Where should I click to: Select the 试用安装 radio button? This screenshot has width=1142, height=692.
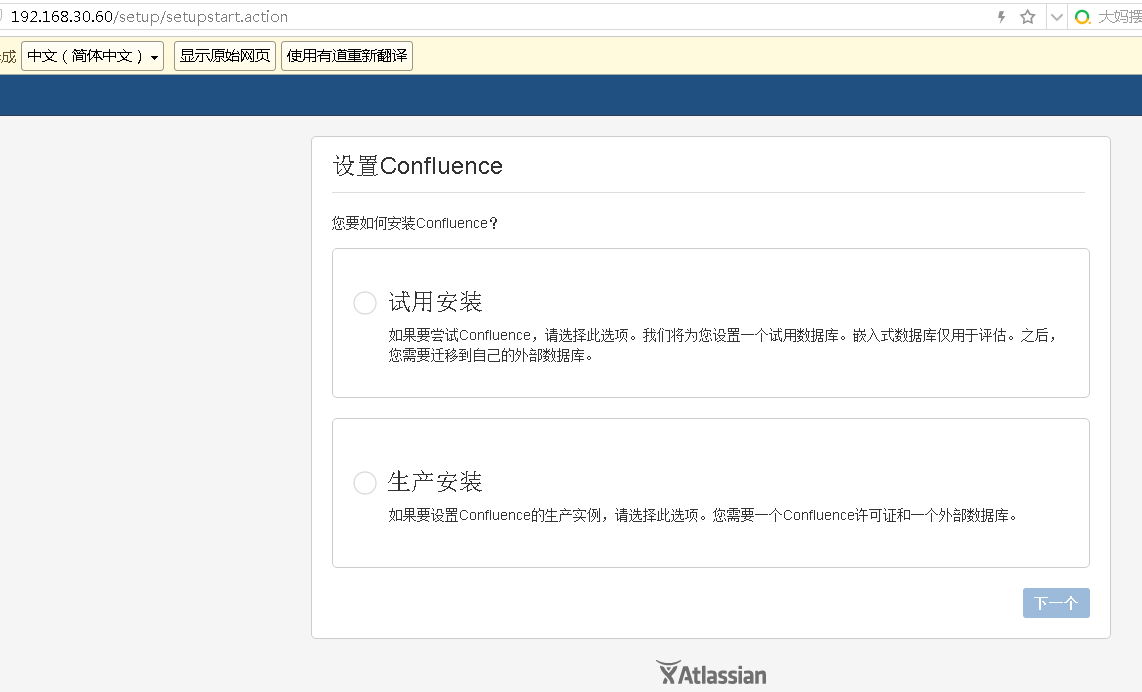tap(365, 303)
